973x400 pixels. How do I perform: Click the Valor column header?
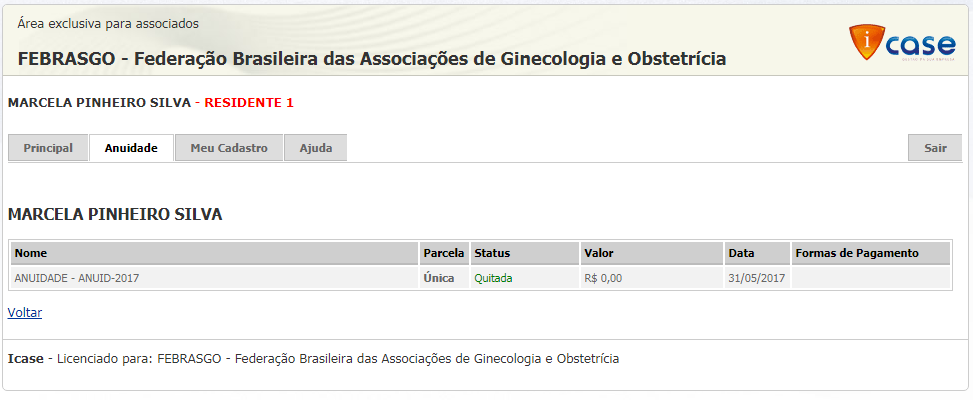point(599,253)
